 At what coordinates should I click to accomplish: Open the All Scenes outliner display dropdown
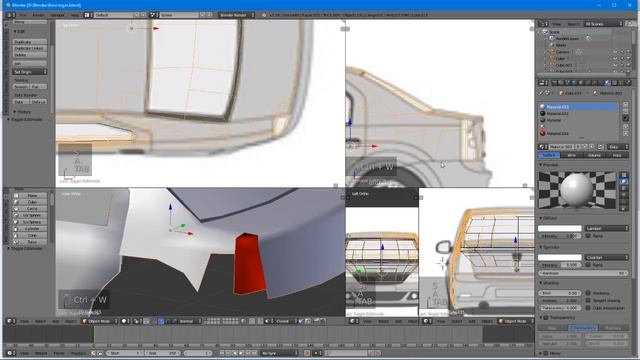point(603,24)
